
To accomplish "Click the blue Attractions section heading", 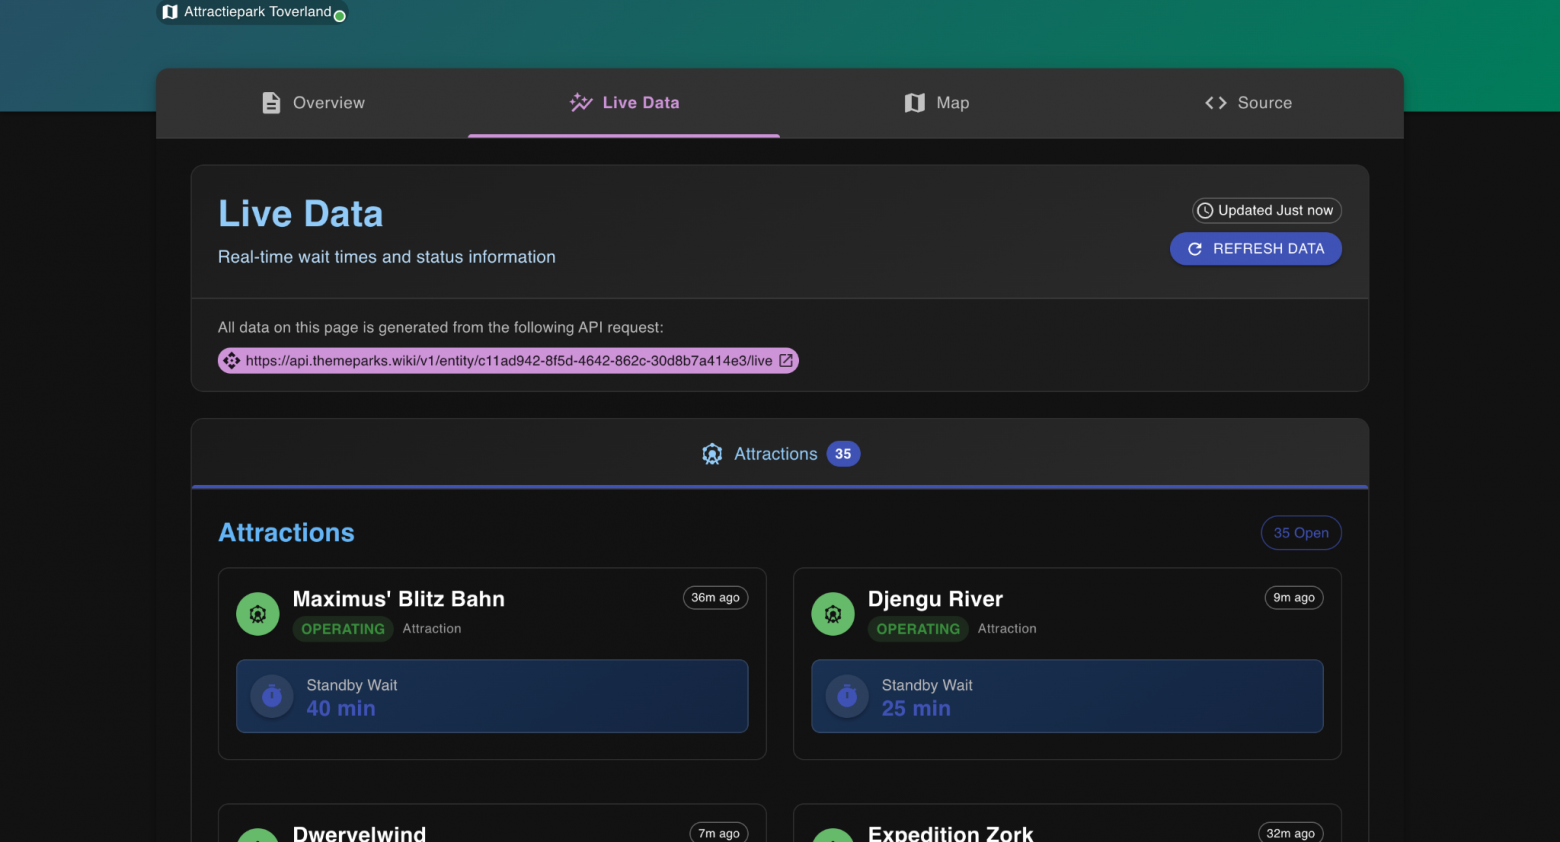I will (x=286, y=533).
